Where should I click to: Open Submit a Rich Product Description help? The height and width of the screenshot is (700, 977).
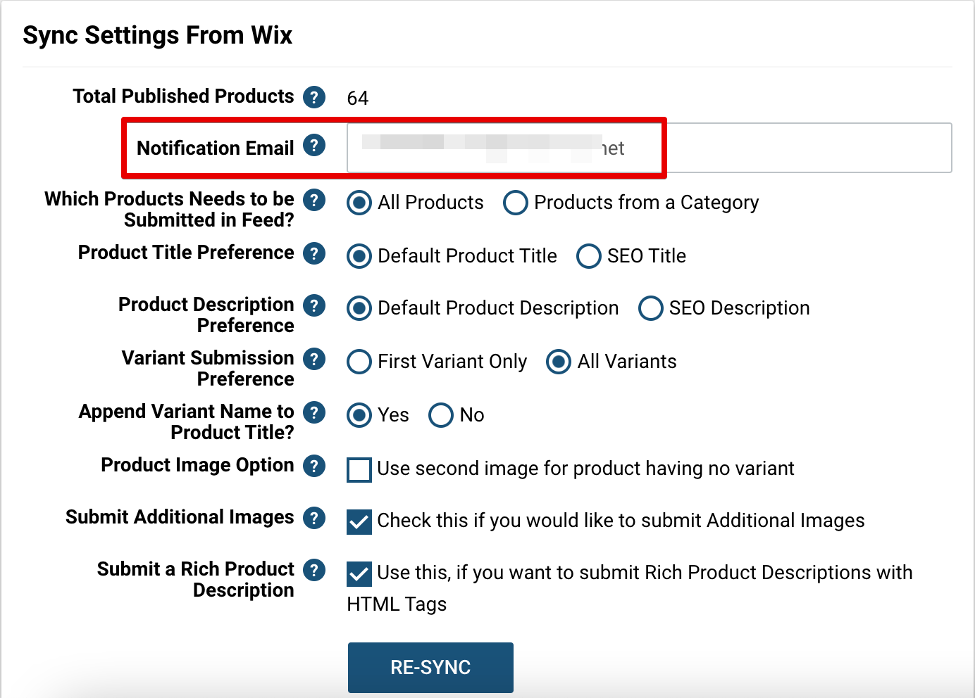[314, 570]
